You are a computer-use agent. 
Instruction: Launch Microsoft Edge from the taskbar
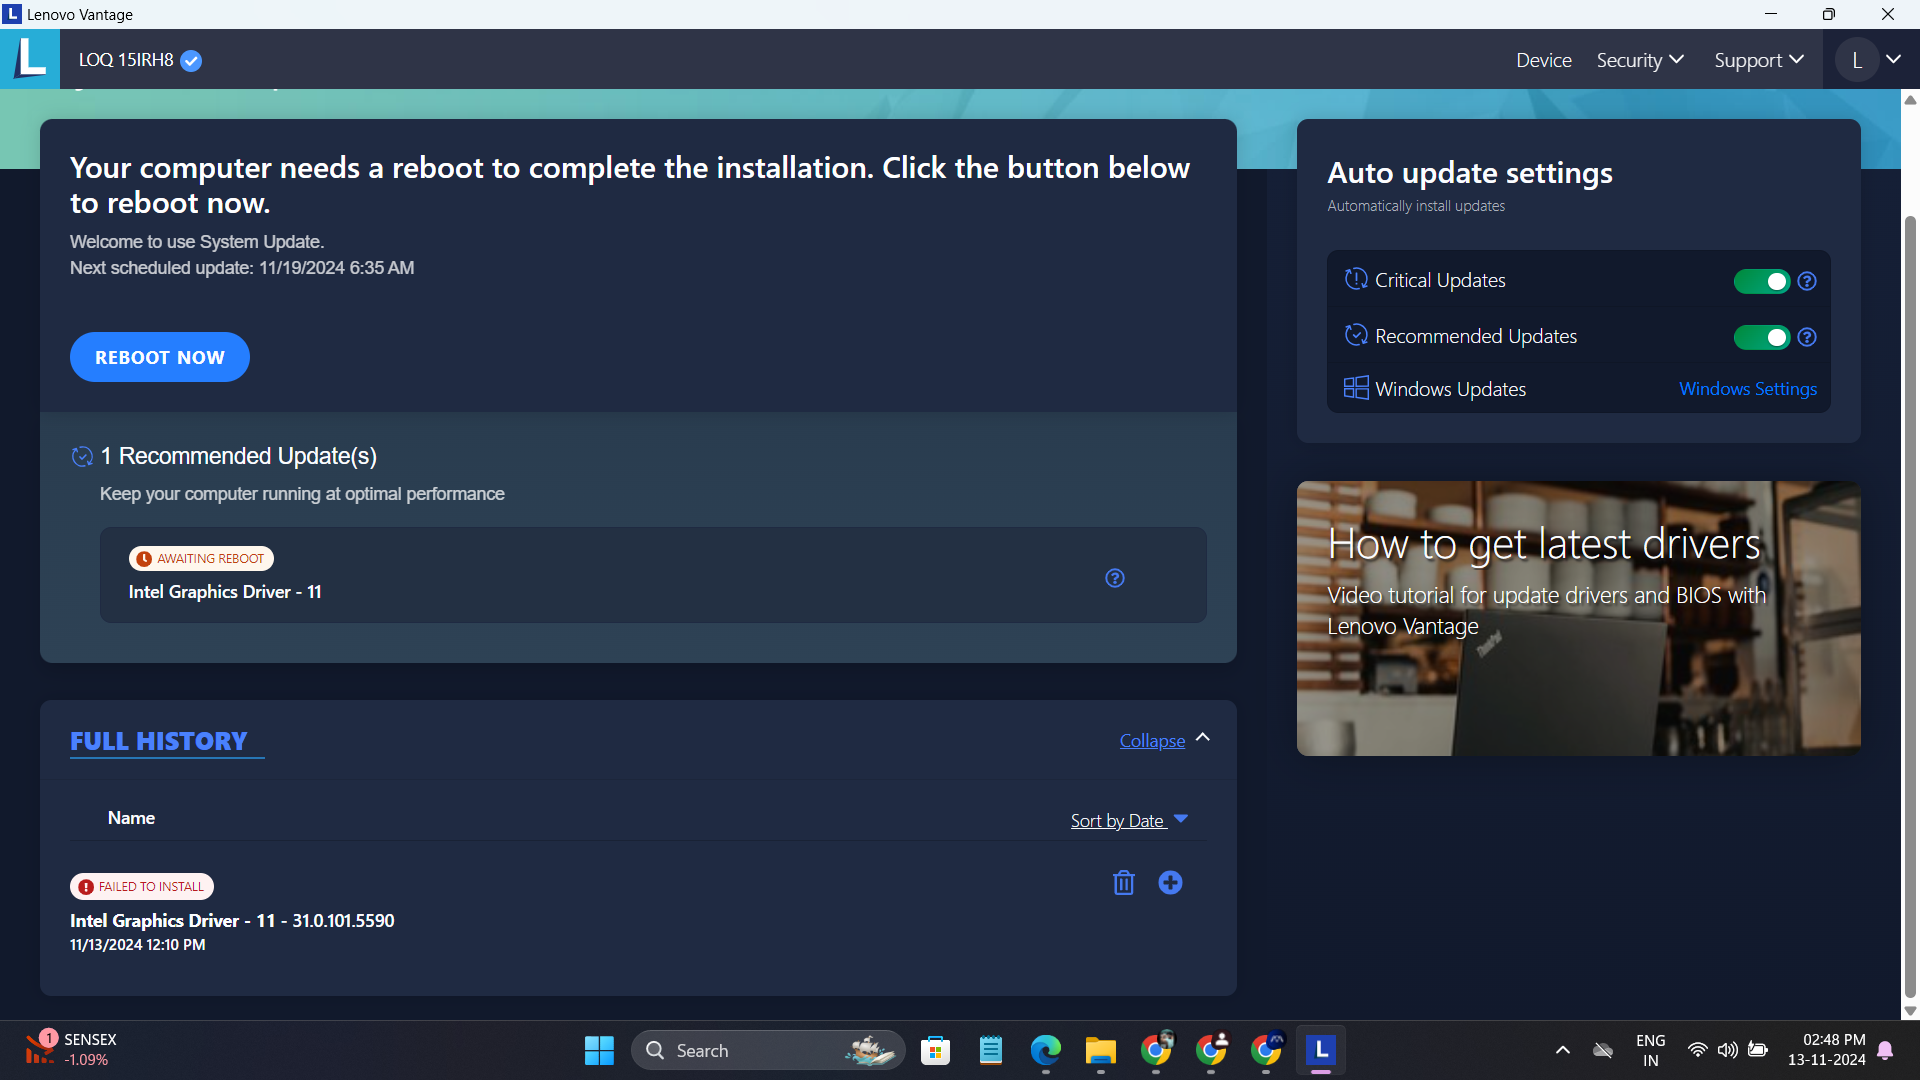point(1045,1050)
